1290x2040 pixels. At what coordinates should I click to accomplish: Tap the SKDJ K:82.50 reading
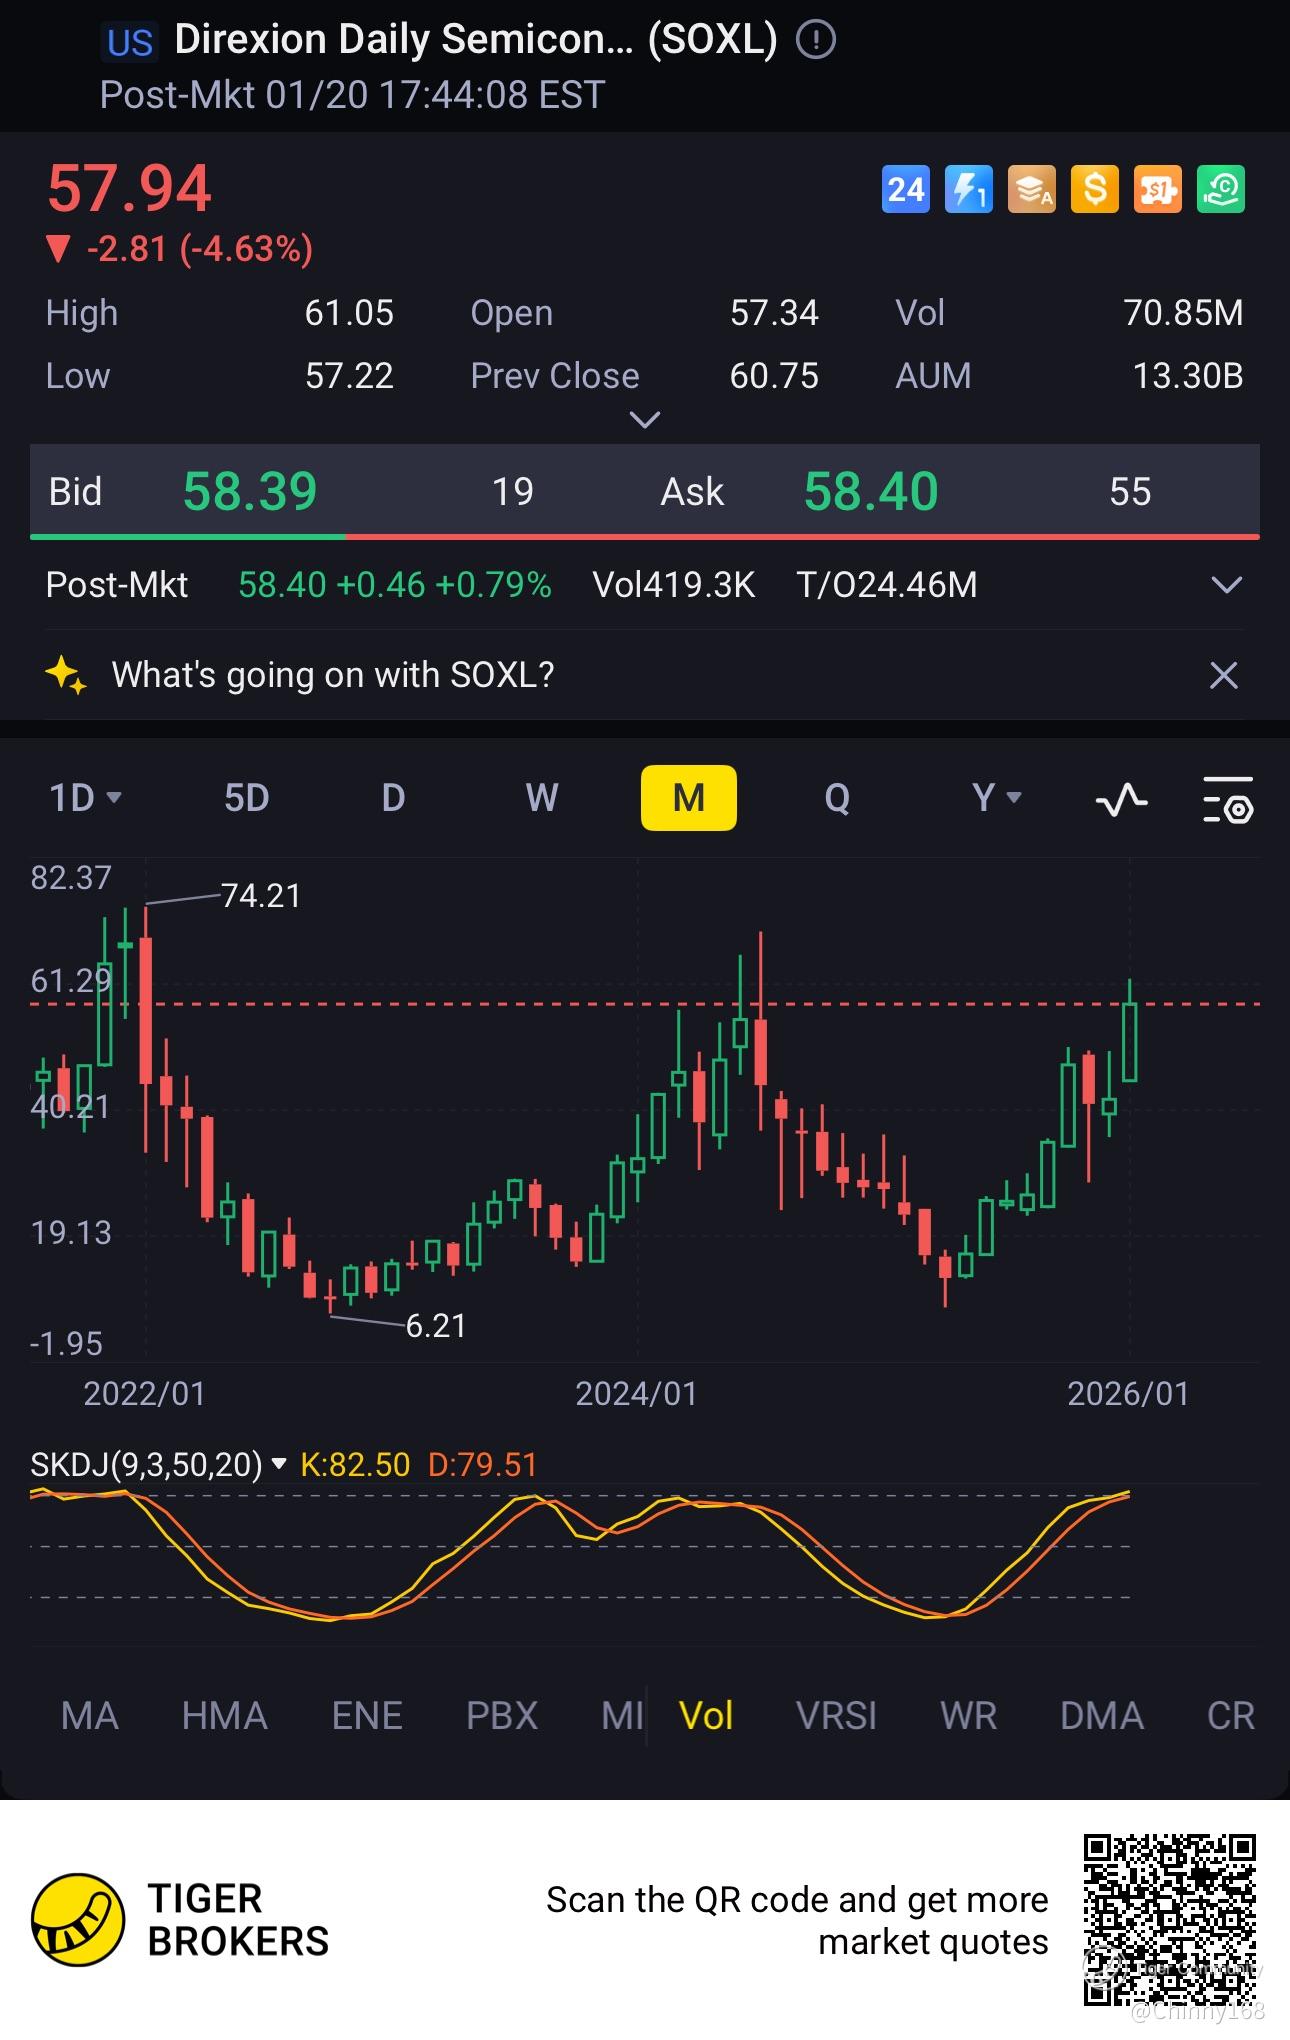point(355,1465)
